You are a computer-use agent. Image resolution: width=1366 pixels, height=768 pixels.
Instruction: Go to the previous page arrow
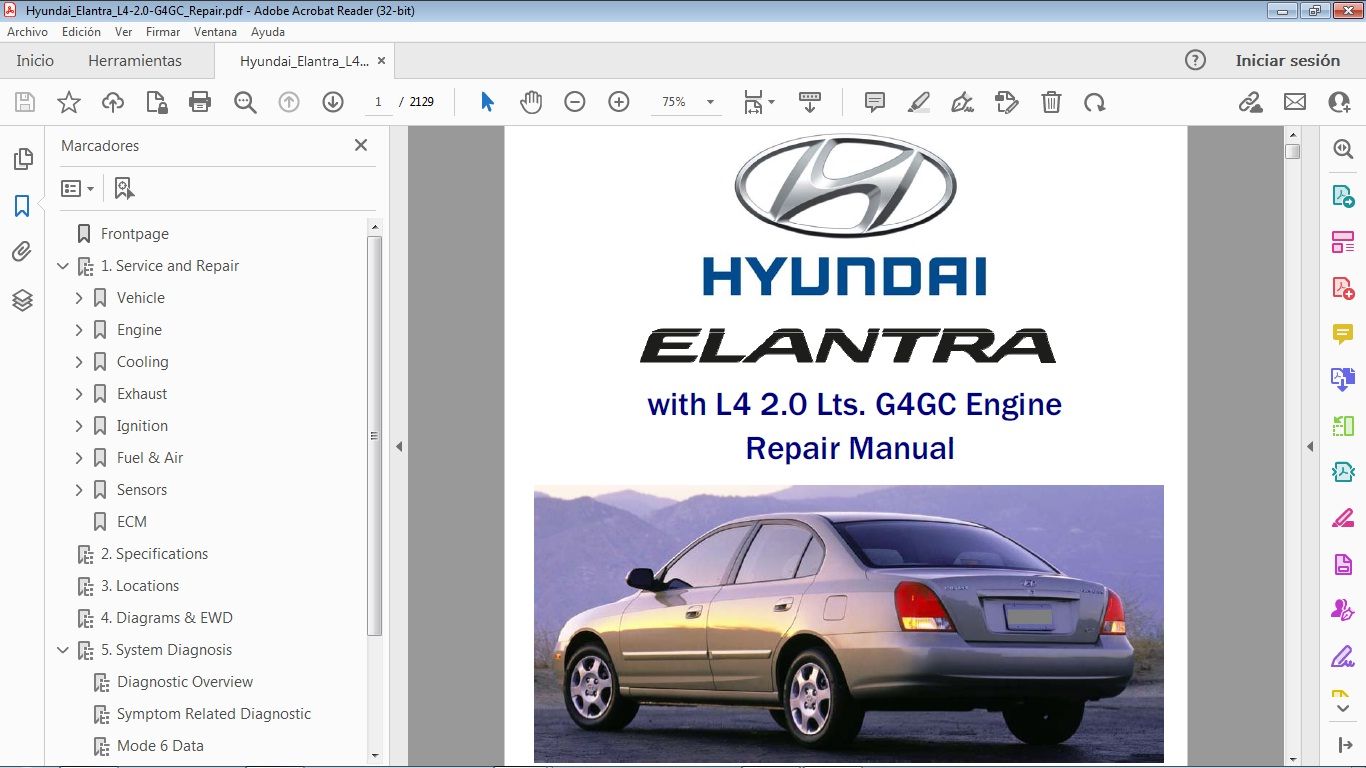(289, 102)
